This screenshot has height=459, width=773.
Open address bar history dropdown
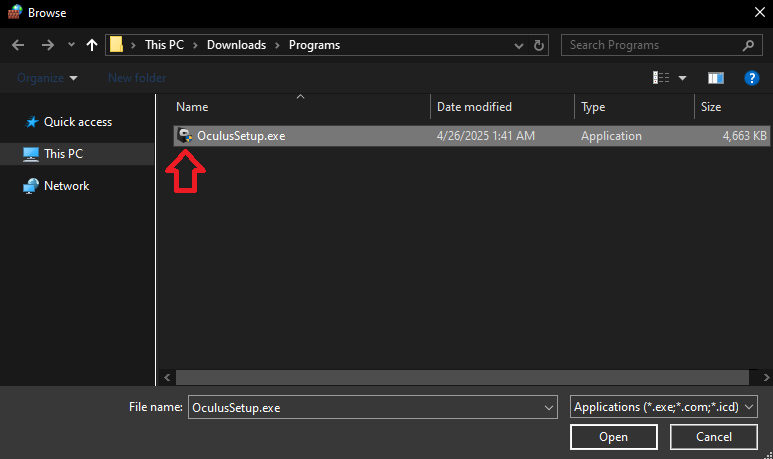[x=519, y=46]
